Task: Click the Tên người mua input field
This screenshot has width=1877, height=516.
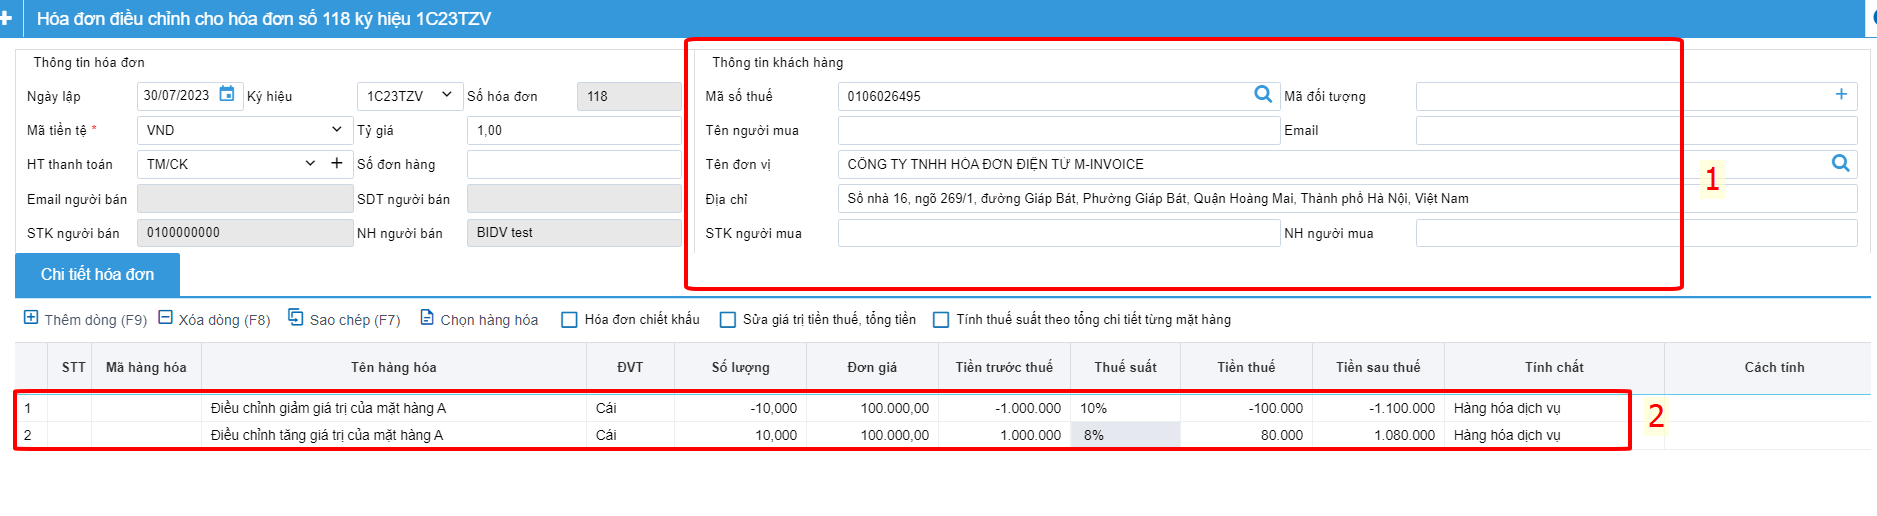Action: (1059, 130)
